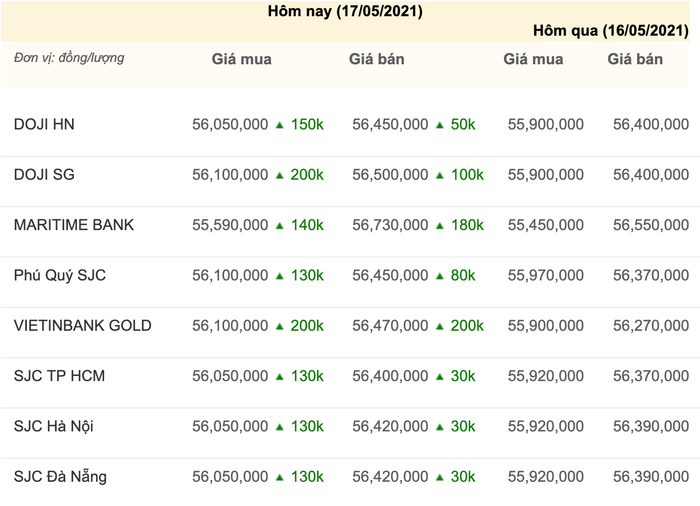Click the up arrow beside VIETINBANK sell 200k
The image size is (700, 506).
pyautogui.click(x=440, y=327)
